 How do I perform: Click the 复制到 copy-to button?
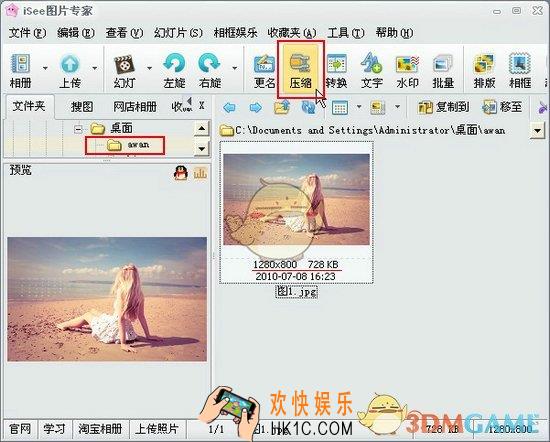point(444,107)
